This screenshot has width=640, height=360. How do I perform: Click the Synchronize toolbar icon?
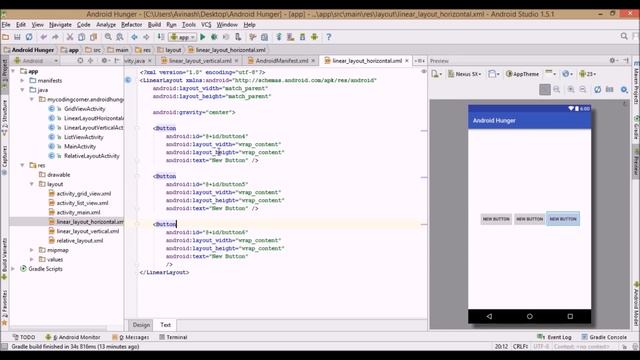pos(29,37)
